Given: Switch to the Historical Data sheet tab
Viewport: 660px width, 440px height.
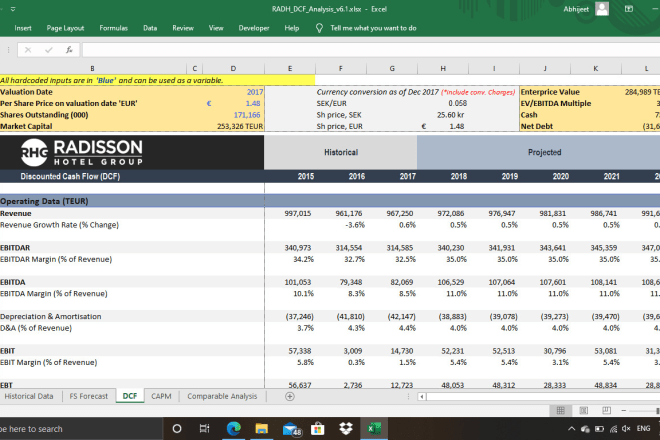Looking at the screenshot, I should pyautogui.click(x=29, y=396).
